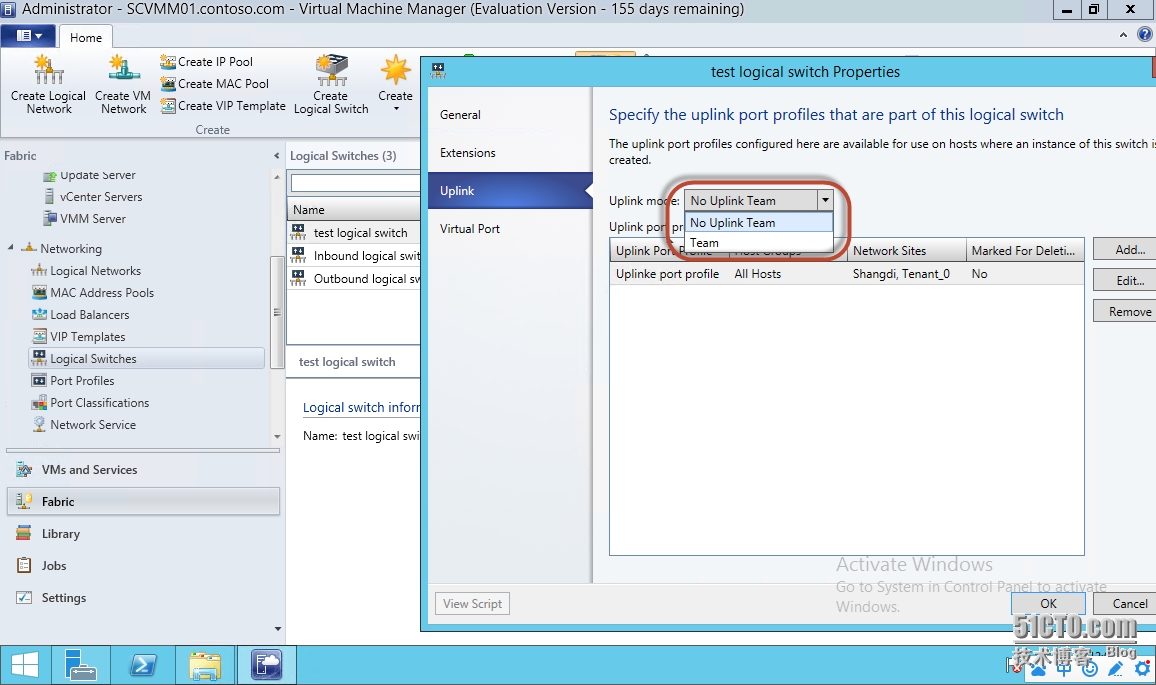Sort by the Name column header
This screenshot has width=1156, height=685.
354,209
